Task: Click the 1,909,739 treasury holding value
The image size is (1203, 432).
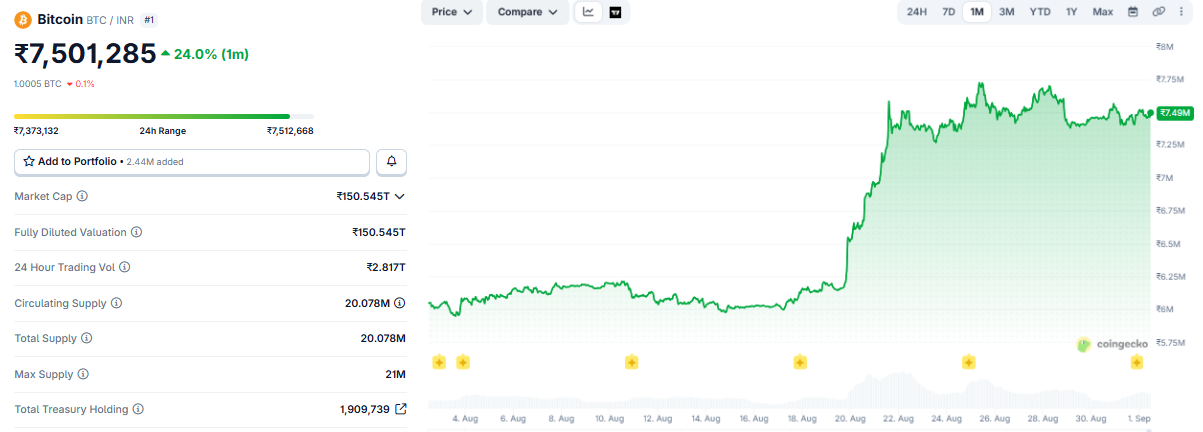Action: point(365,409)
